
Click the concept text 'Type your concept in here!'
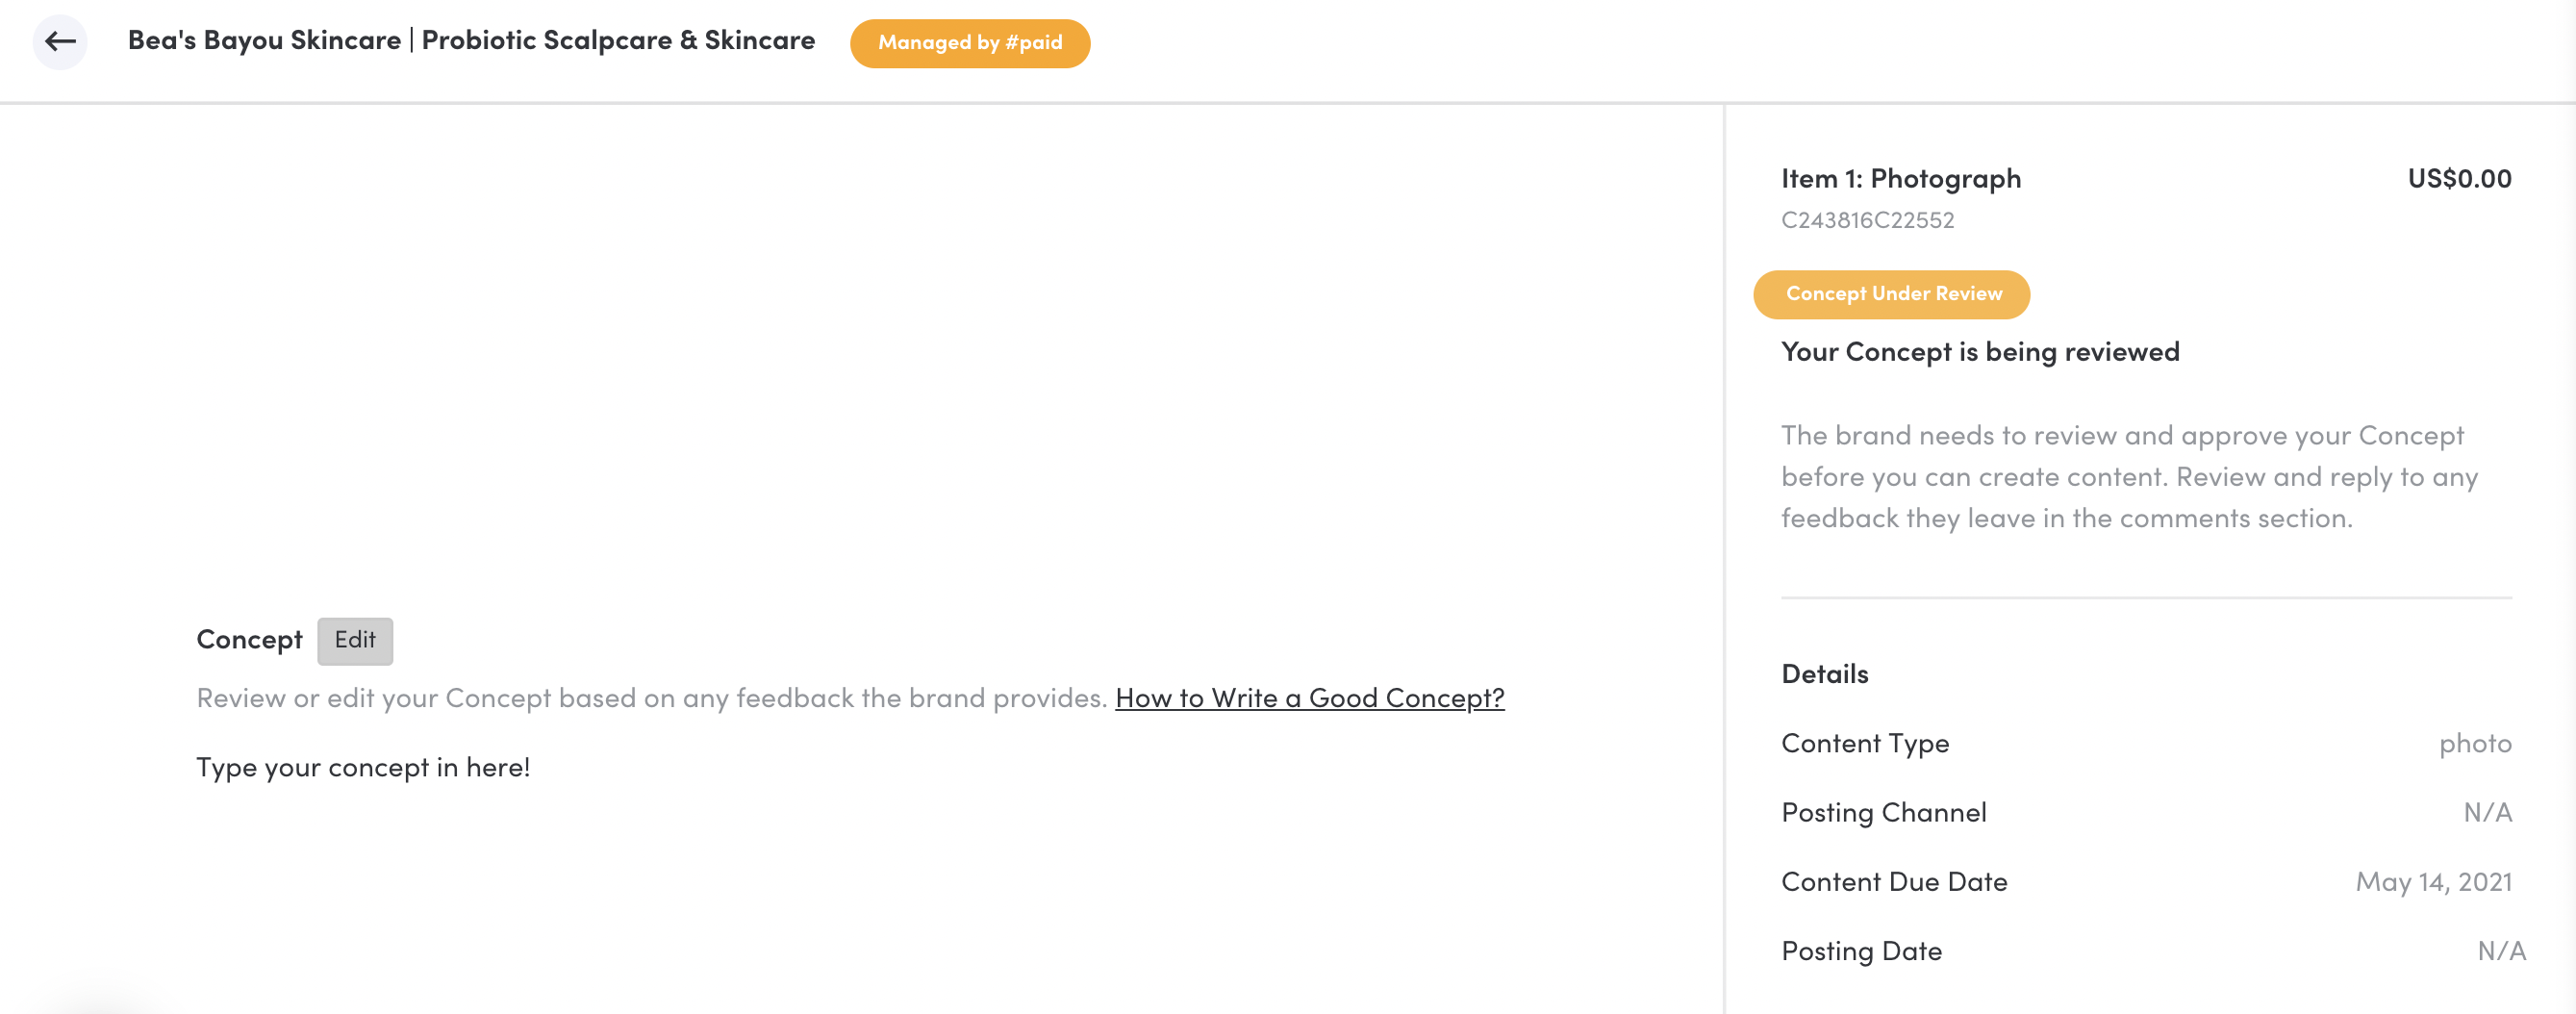tap(363, 767)
